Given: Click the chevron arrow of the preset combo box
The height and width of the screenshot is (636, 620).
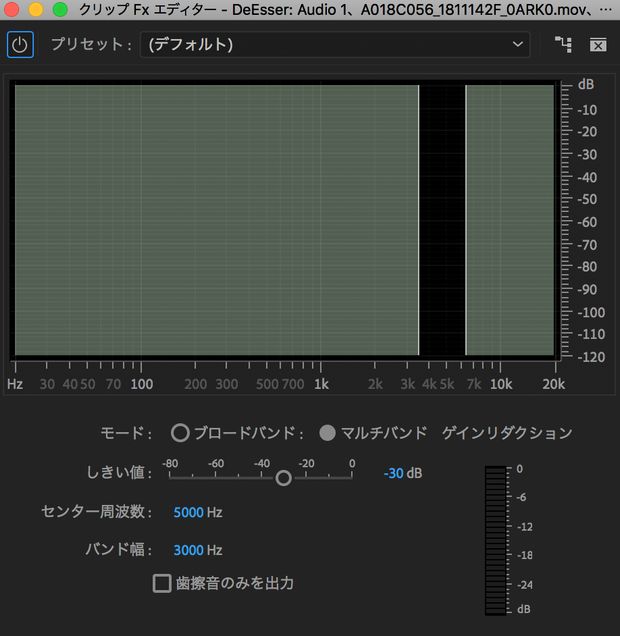Looking at the screenshot, I should coord(517,45).
